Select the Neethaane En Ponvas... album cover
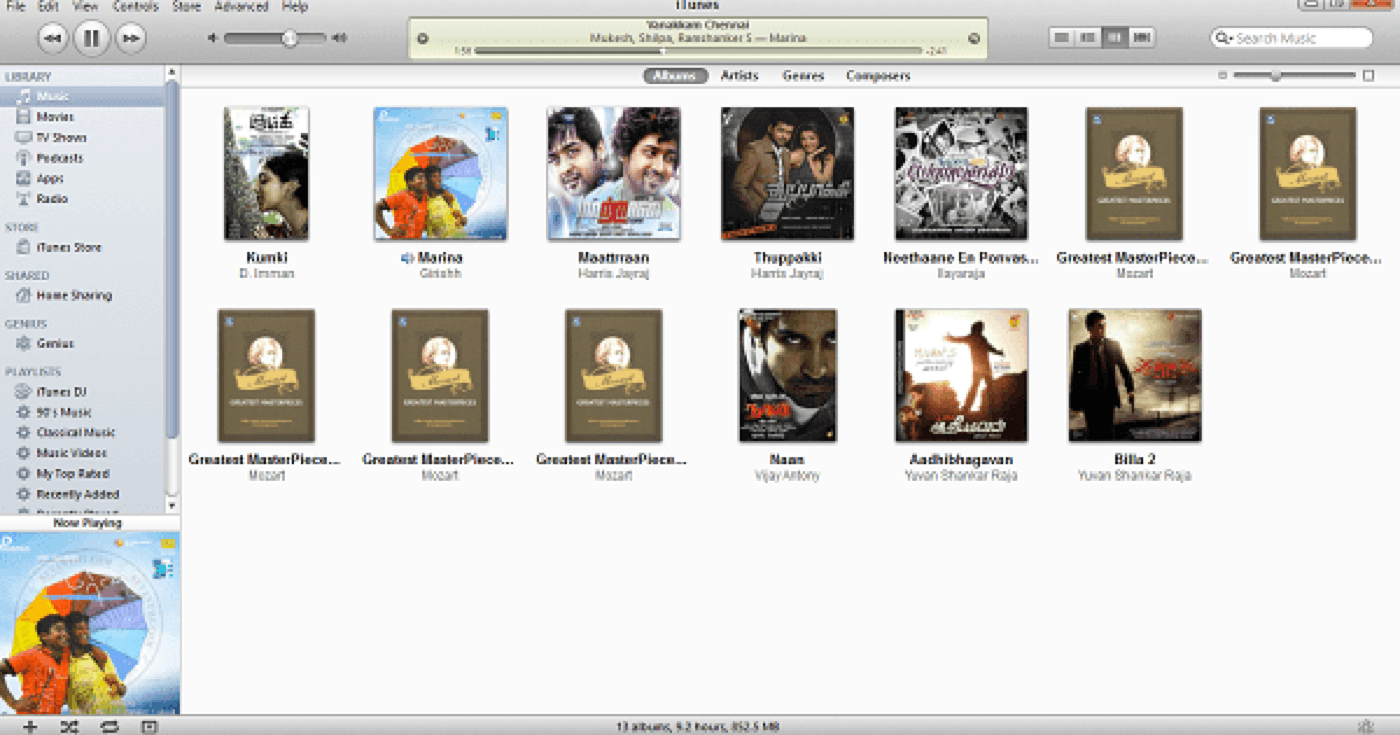This screenshot has width=1400, height=735. pyautogui.click(x=961, y=174)
